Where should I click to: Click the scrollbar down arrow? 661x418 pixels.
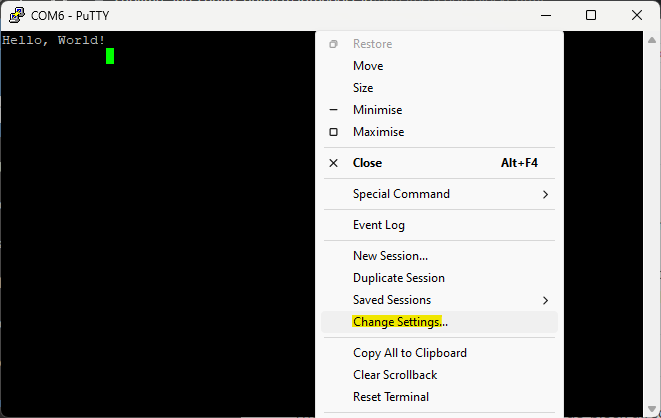(652, 408)
